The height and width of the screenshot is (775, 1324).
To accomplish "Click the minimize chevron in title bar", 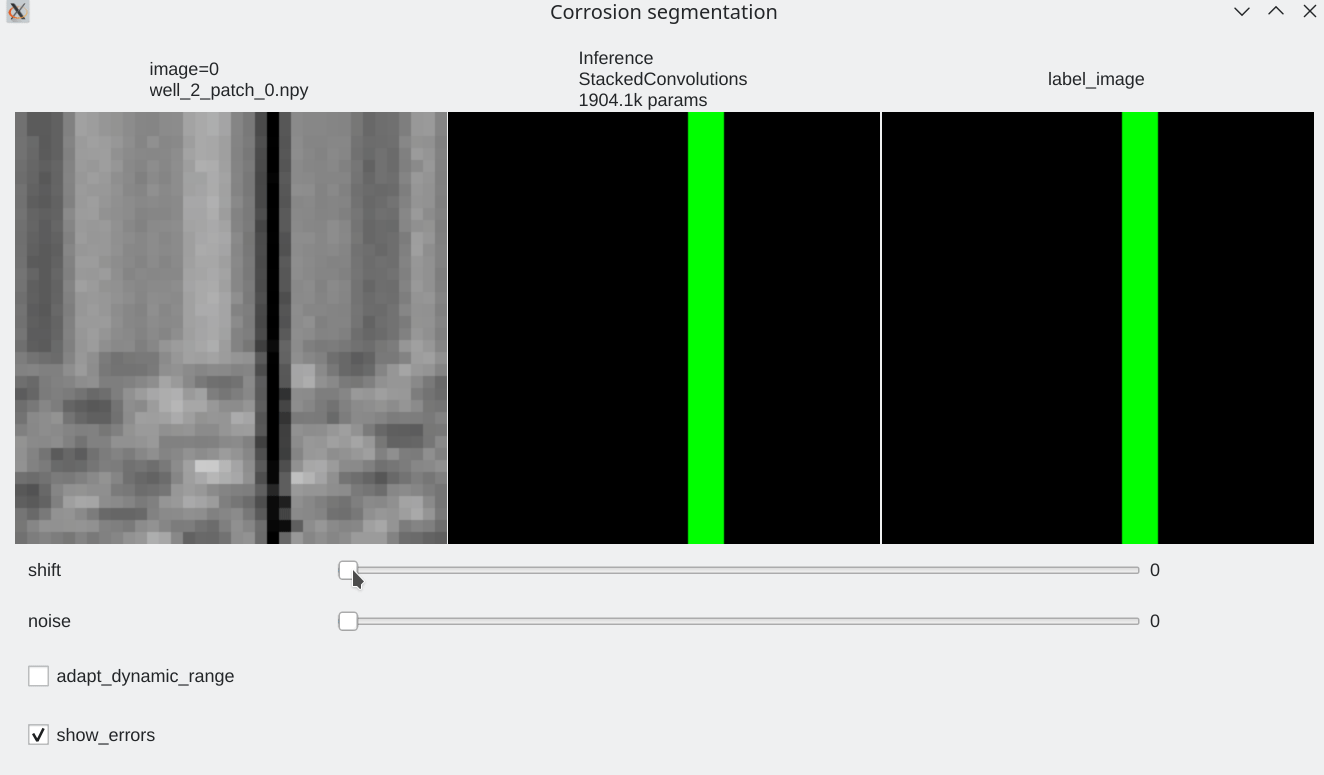I will pyautogui.click(x=1241, y=11).
